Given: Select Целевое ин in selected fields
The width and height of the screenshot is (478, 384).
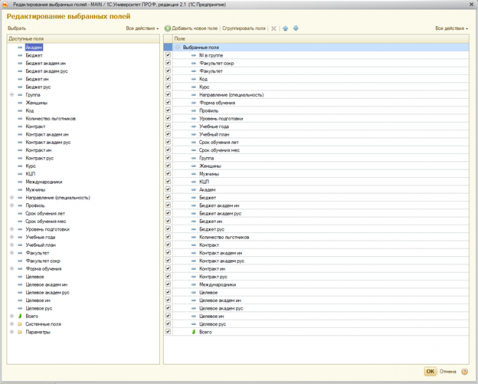Looking at the screenshot, I should [211, 316].
